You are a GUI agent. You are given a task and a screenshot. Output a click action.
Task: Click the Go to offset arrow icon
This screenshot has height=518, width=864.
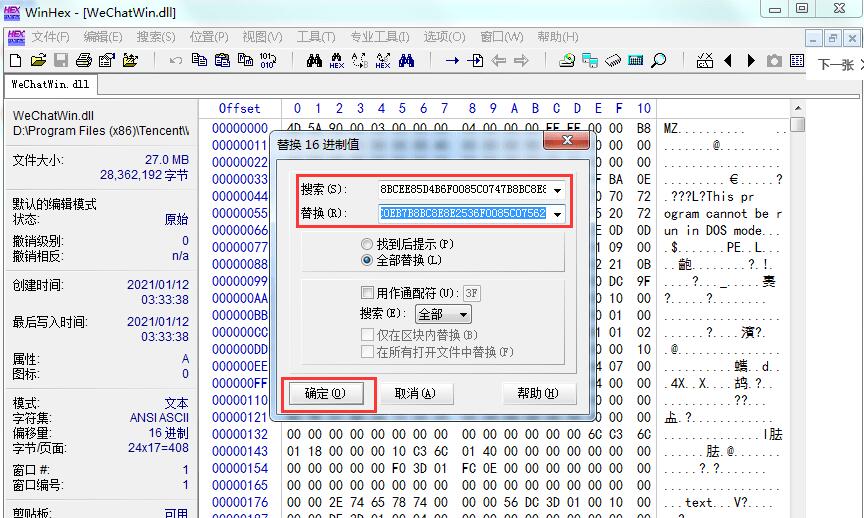pyautogui.click(x=452, y=61)
